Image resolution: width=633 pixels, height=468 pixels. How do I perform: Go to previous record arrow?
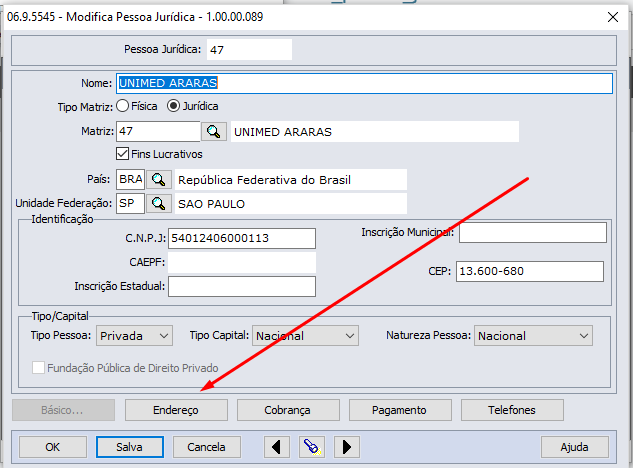pos(277,447)
